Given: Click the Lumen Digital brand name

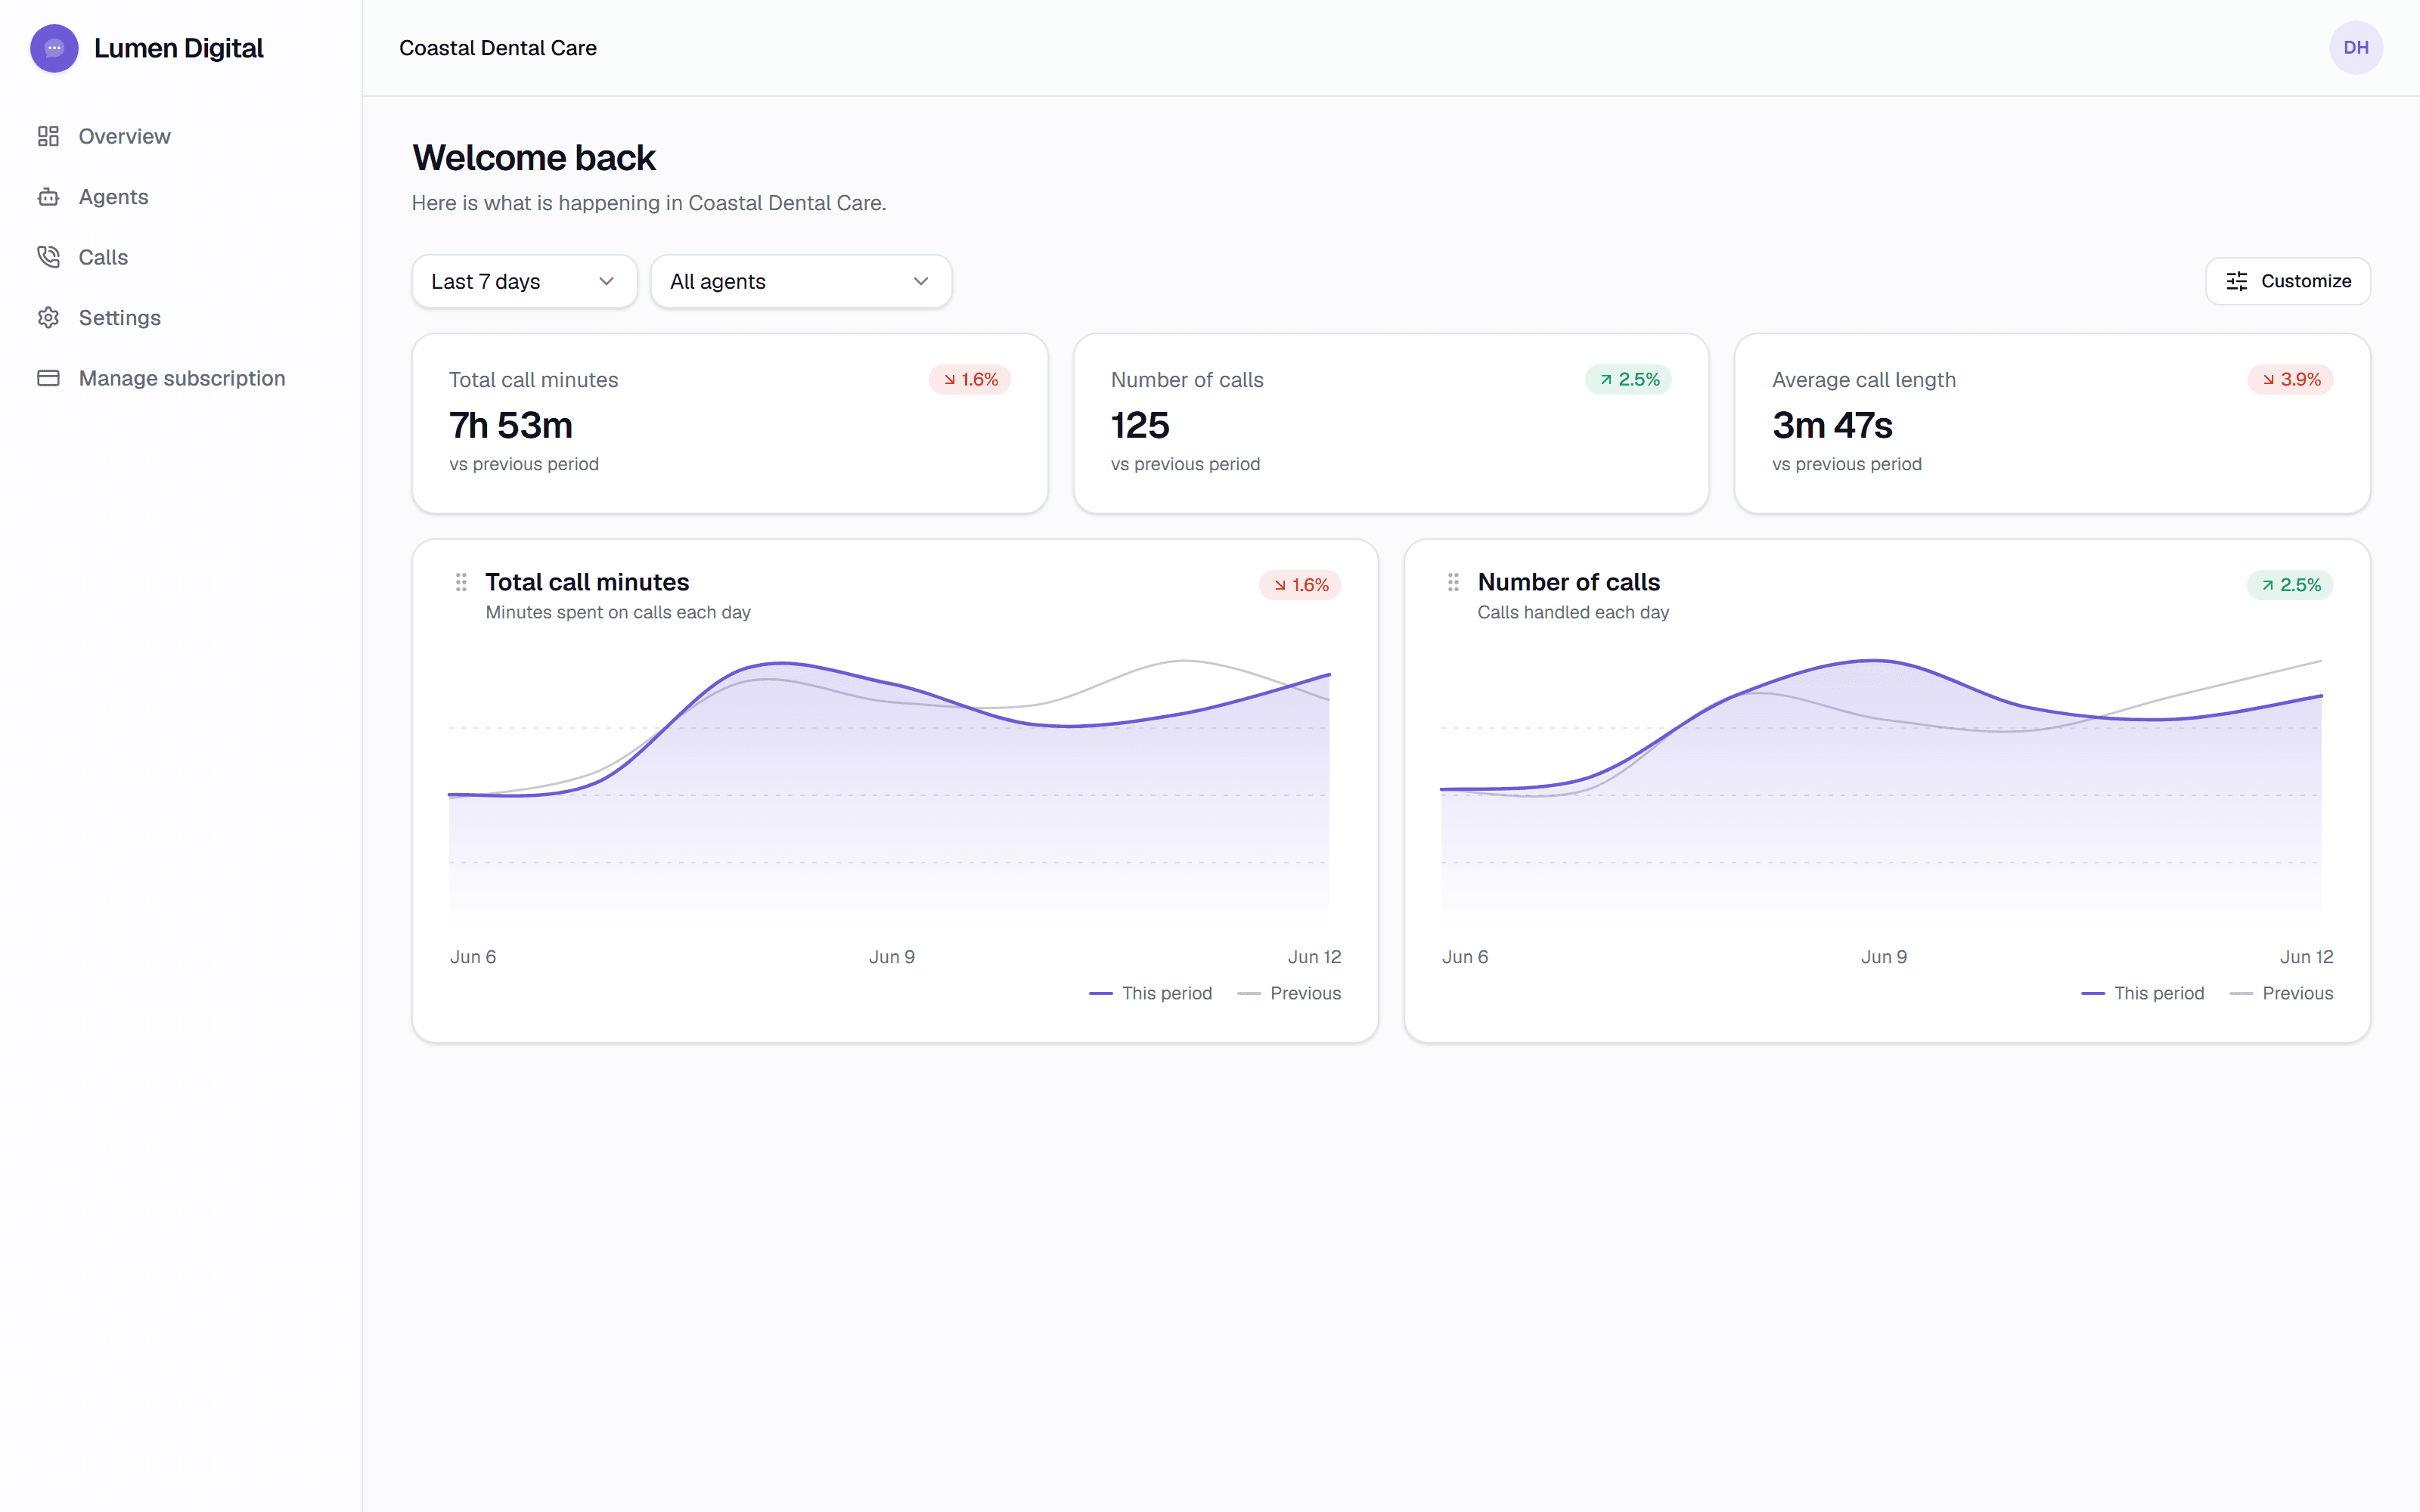Looking at the screenshot, I should click(179, 48).
